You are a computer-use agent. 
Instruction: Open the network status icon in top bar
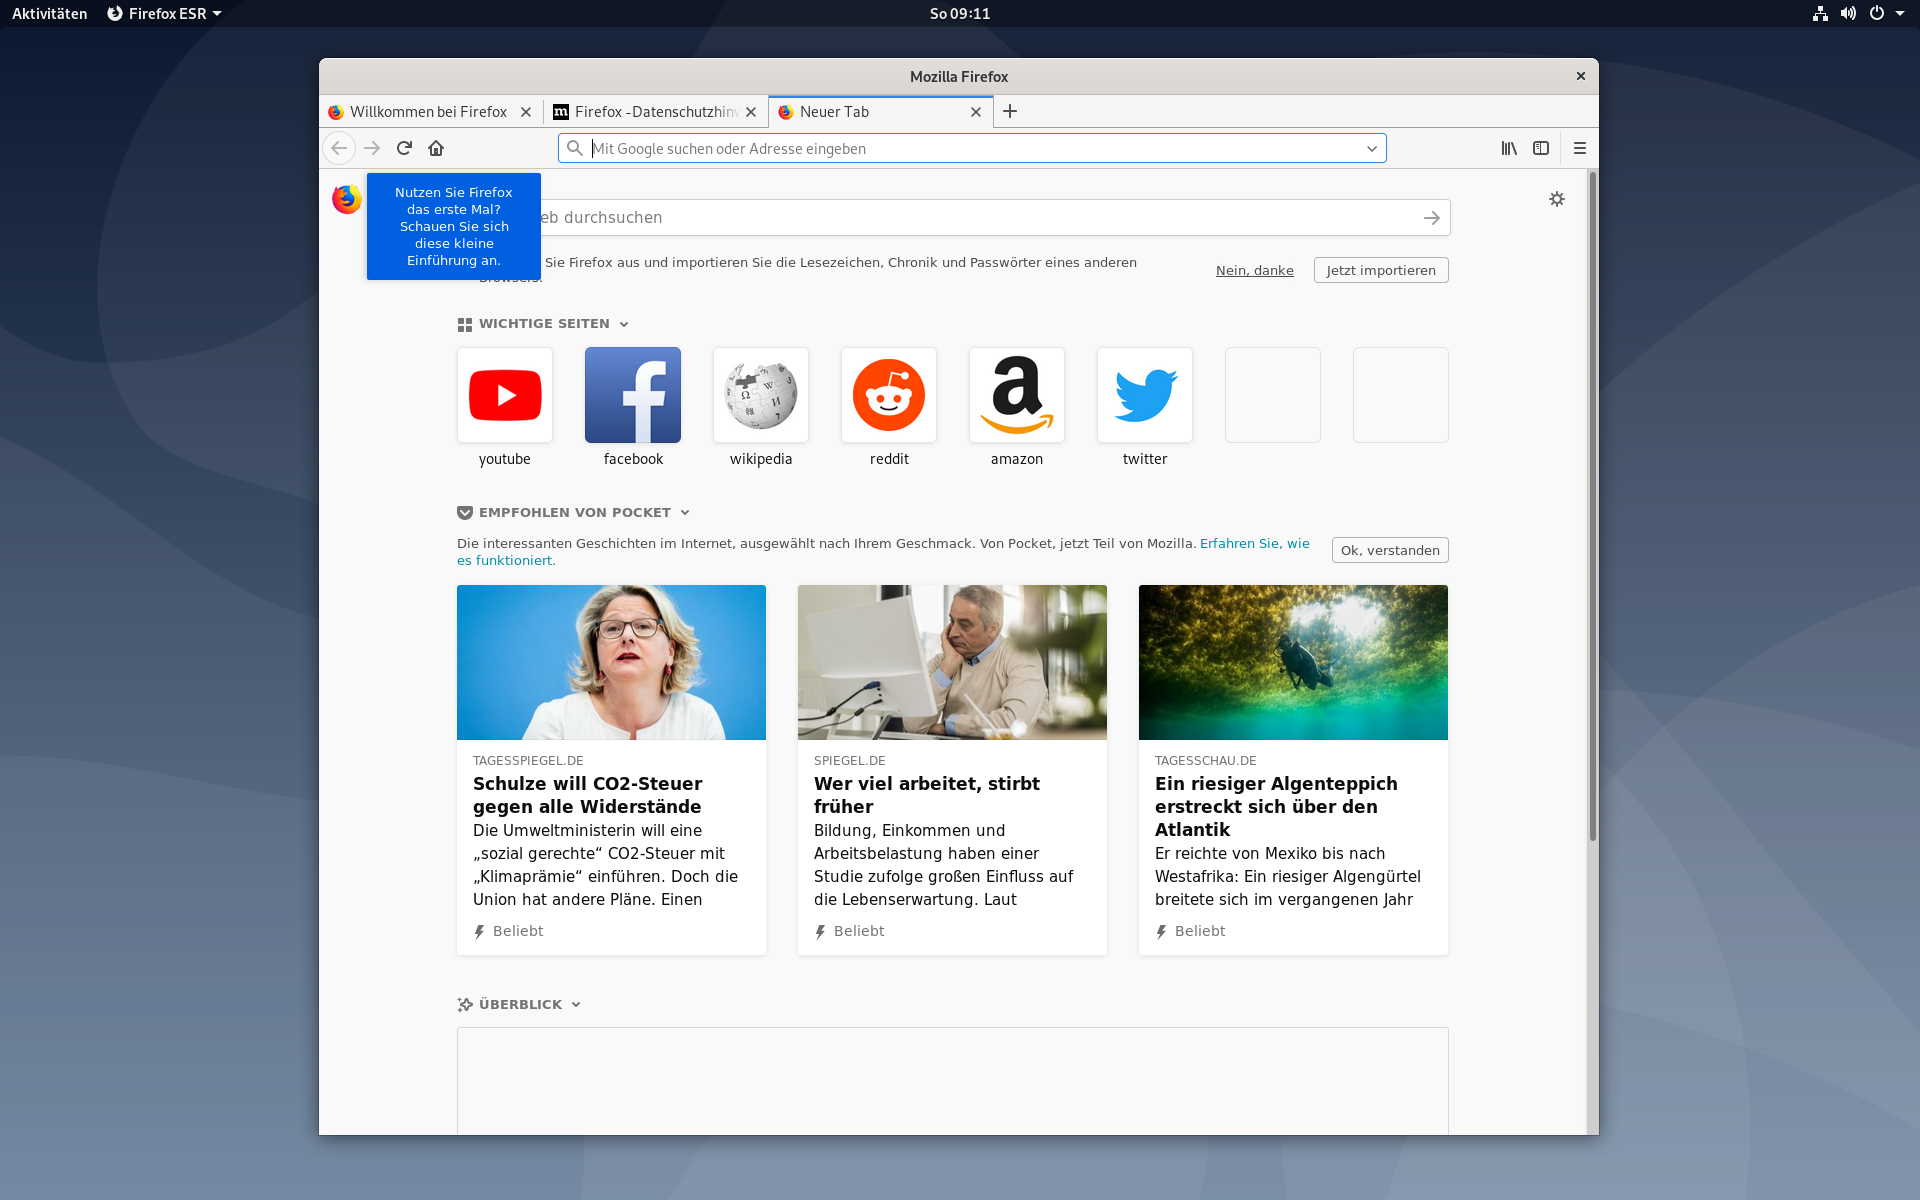(x=1820, y=14)
